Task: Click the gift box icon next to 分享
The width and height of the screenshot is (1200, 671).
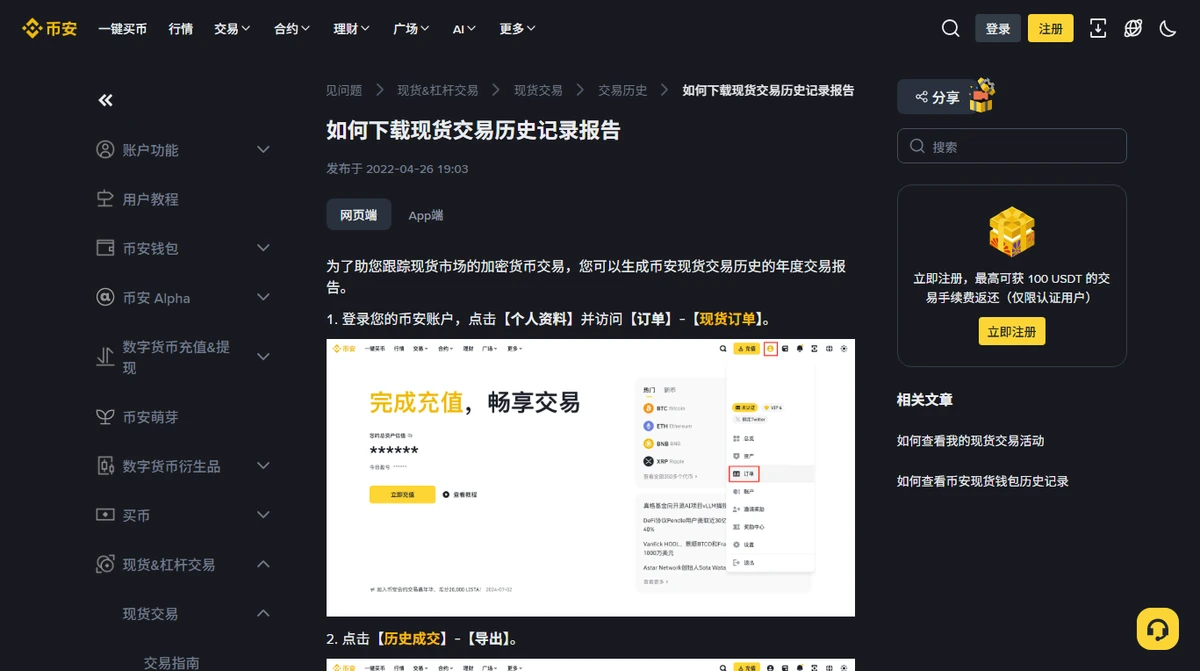Action: pos(981,95)
